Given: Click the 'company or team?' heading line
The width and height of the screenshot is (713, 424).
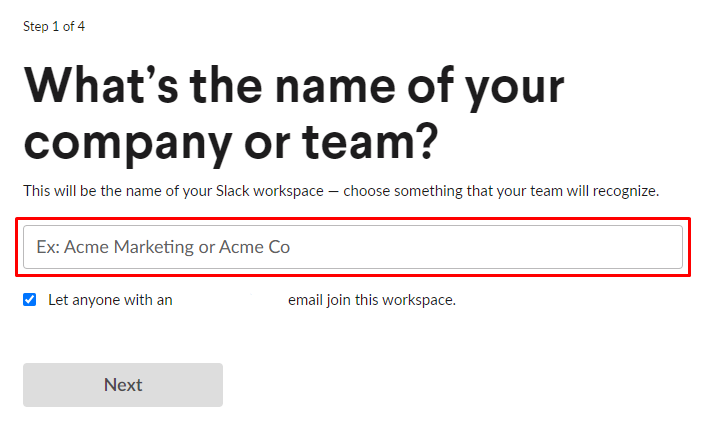Looking at the screenshot, I should point(231,143).
